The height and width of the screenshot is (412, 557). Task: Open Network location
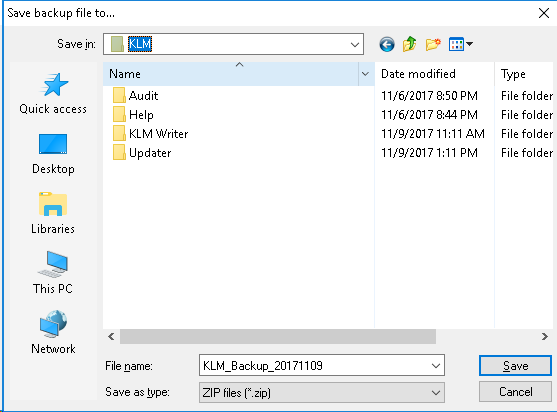coord(53,333)
